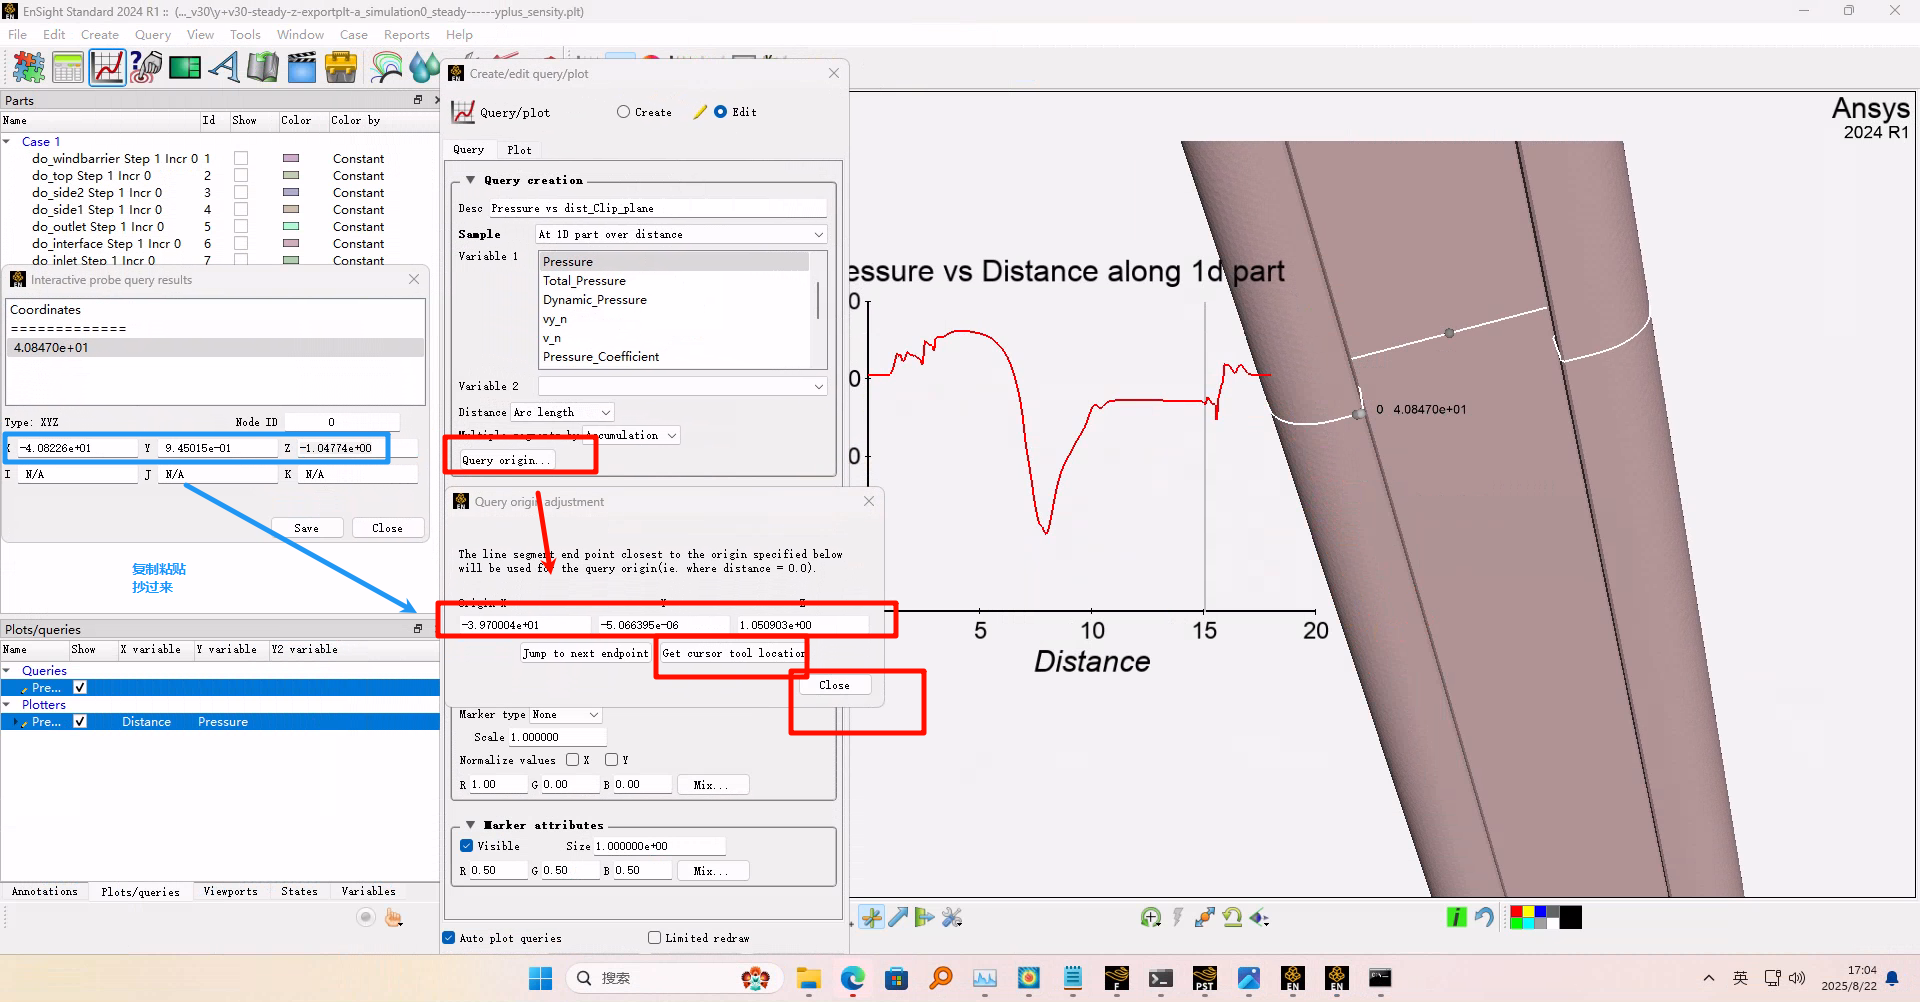Screen dimensions: 1920x1002
Task: Click the do_windbarrier part color swatch
Action: point(291,158)
